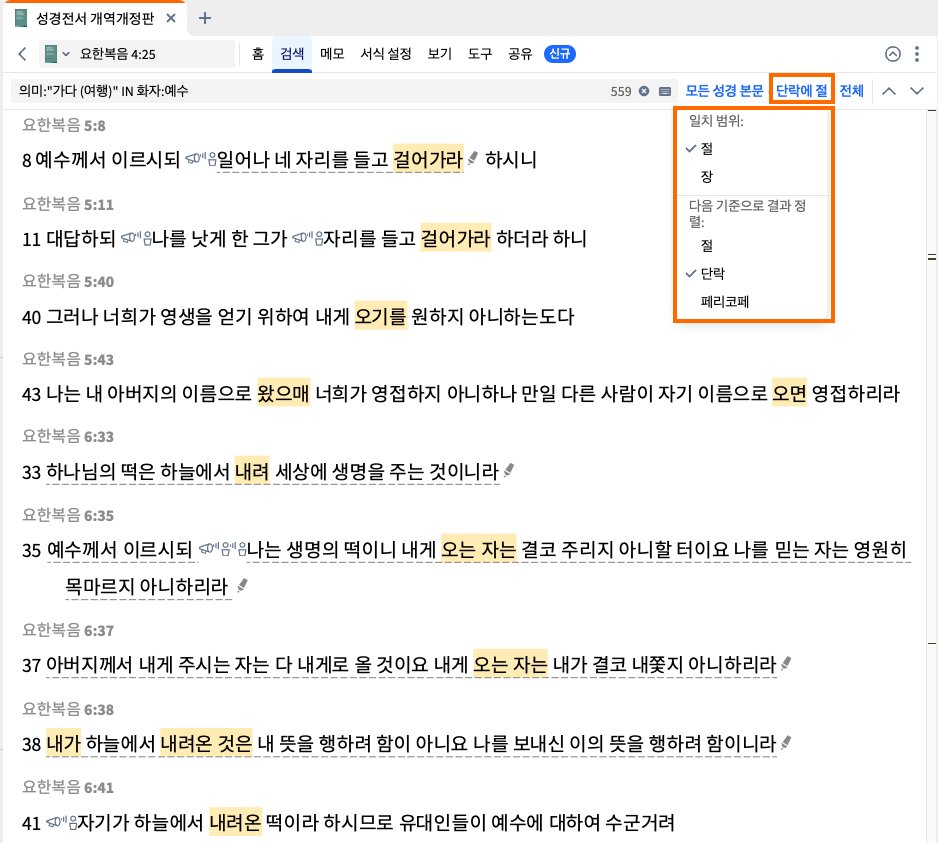Select 장 under 일치 범위

coord(706,176)
